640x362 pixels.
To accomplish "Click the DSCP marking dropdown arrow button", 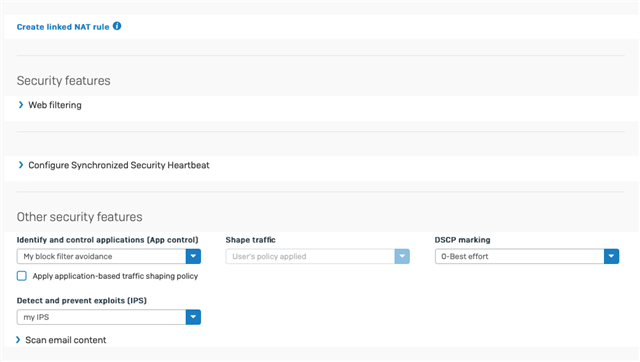I will point(611,256).
